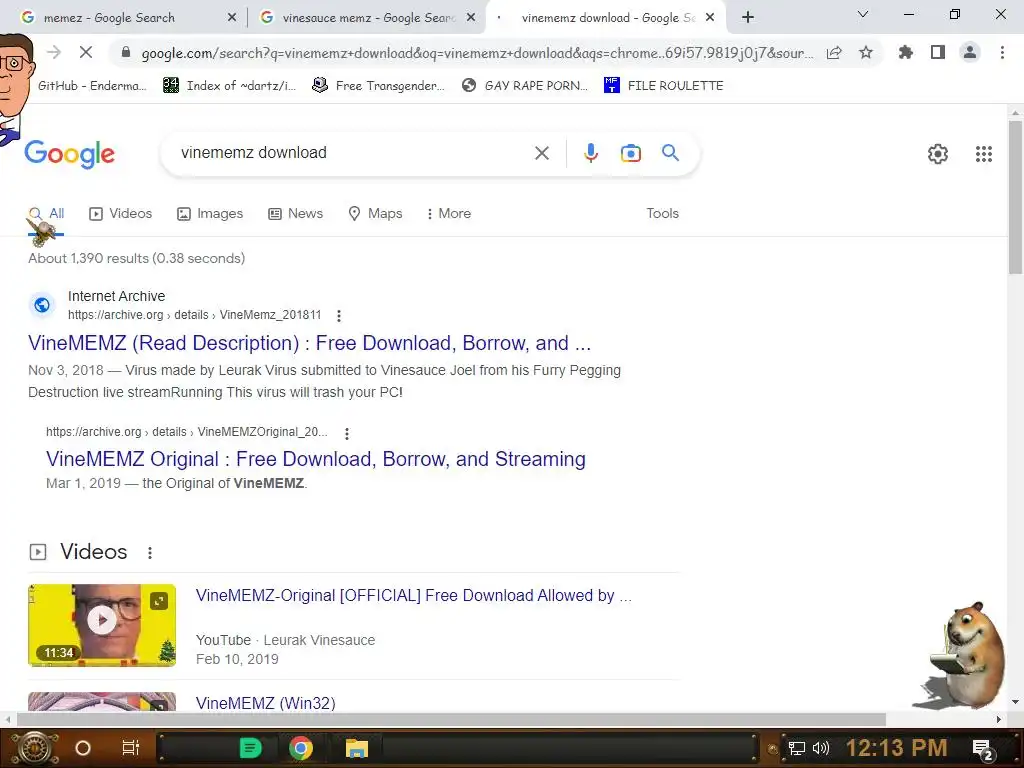Bookmark this page with star icon
Viewport: 1024px width, 768px height.
point(866,52)
